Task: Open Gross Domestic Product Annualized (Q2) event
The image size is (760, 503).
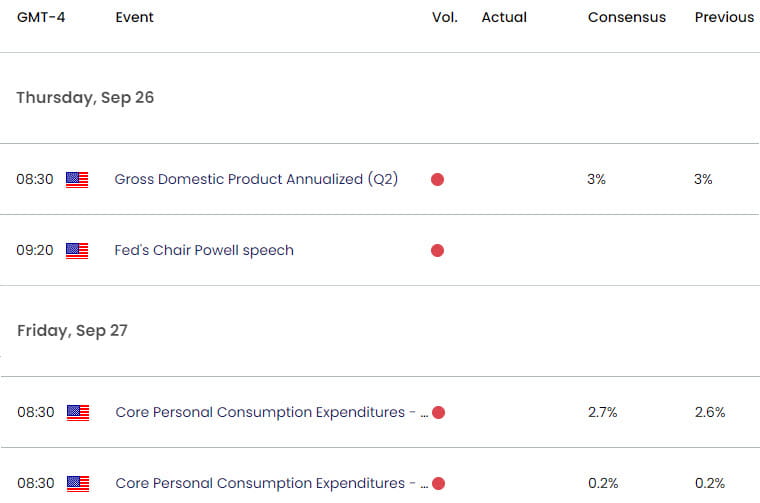Action: [256, 179]
